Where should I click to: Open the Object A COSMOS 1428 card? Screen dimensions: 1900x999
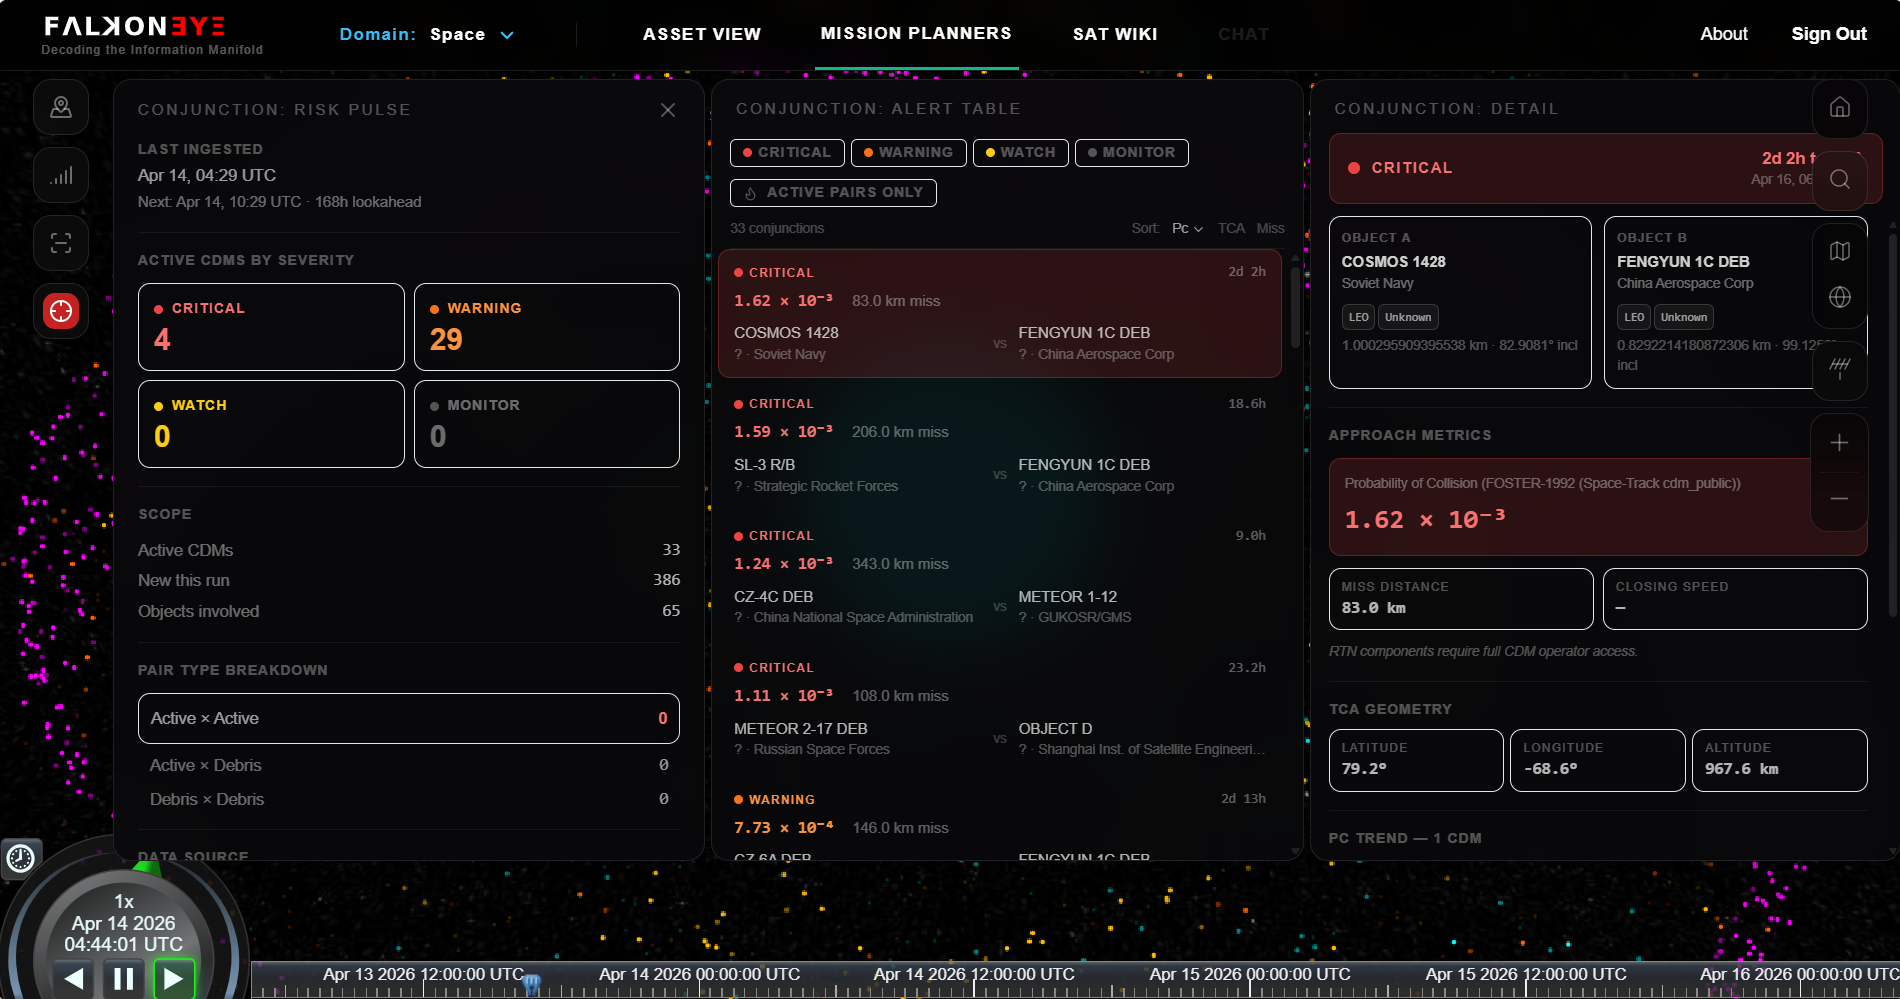pyautogui.click(x=1460, y=302)
